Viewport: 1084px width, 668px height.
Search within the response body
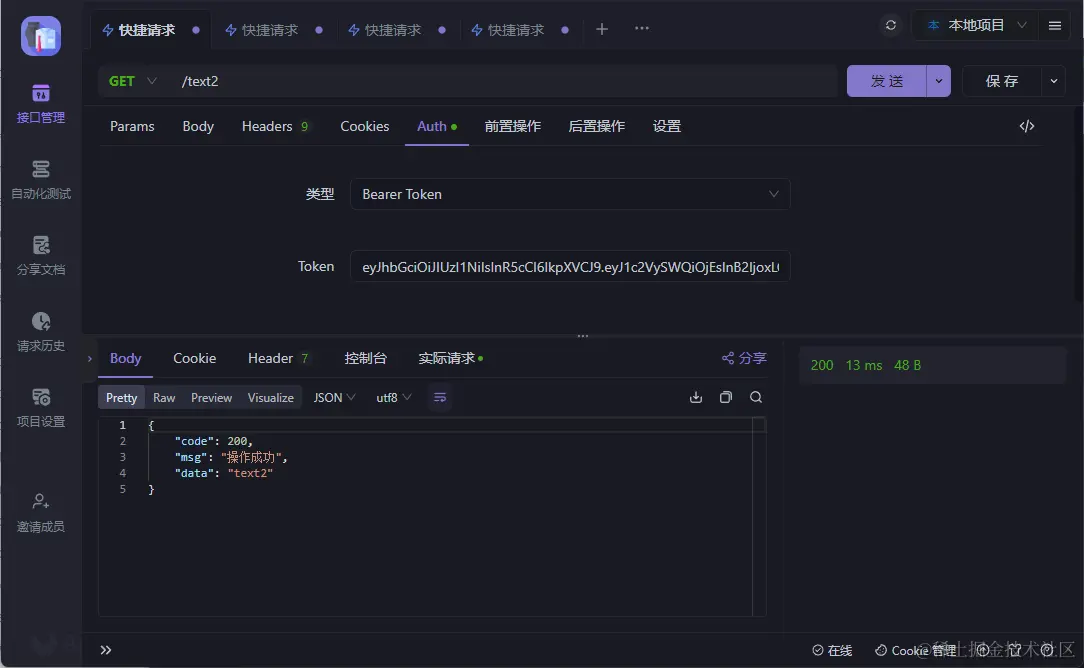tap(756, 397)
